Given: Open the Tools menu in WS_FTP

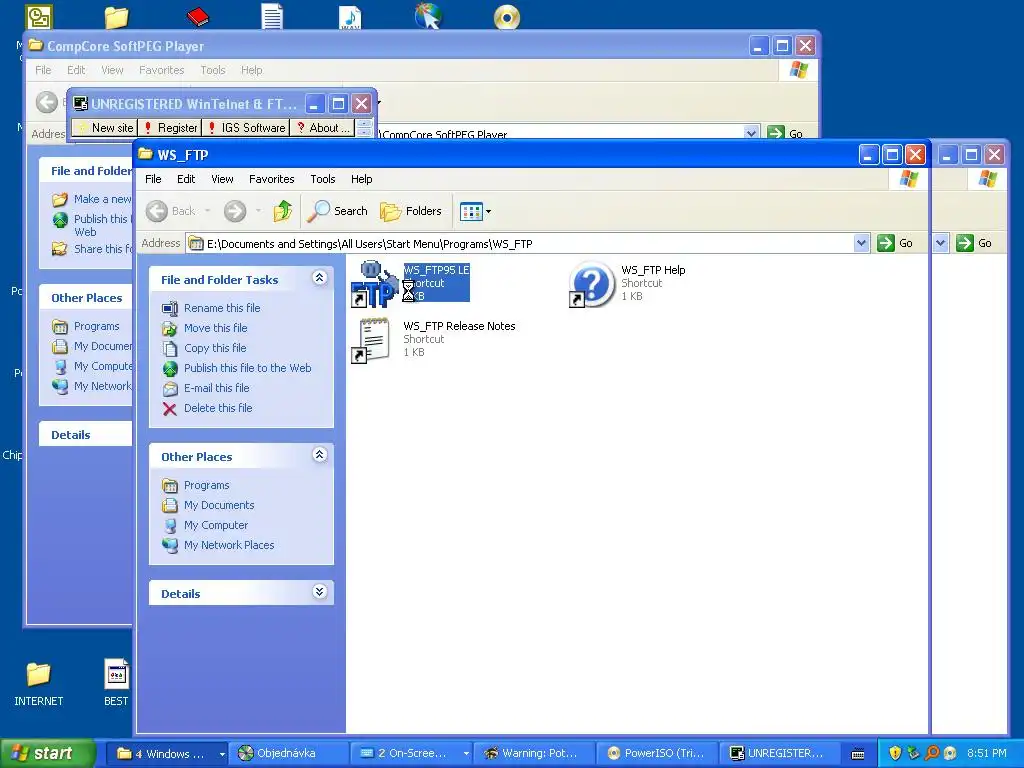Looking at the screenshot, I should [323, 179].
